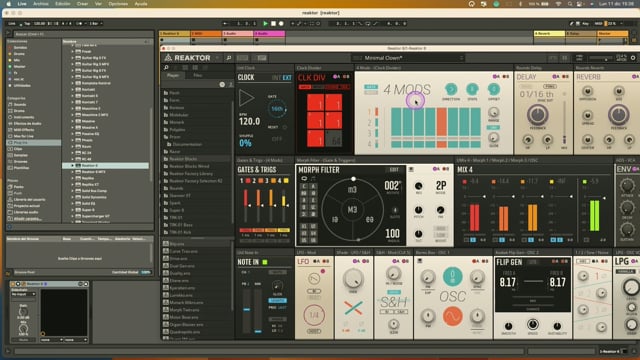This screenshot has height=360, width=640.
Task: Click the crossfade X icon in XFade block
Action: [x=353, y=309]
